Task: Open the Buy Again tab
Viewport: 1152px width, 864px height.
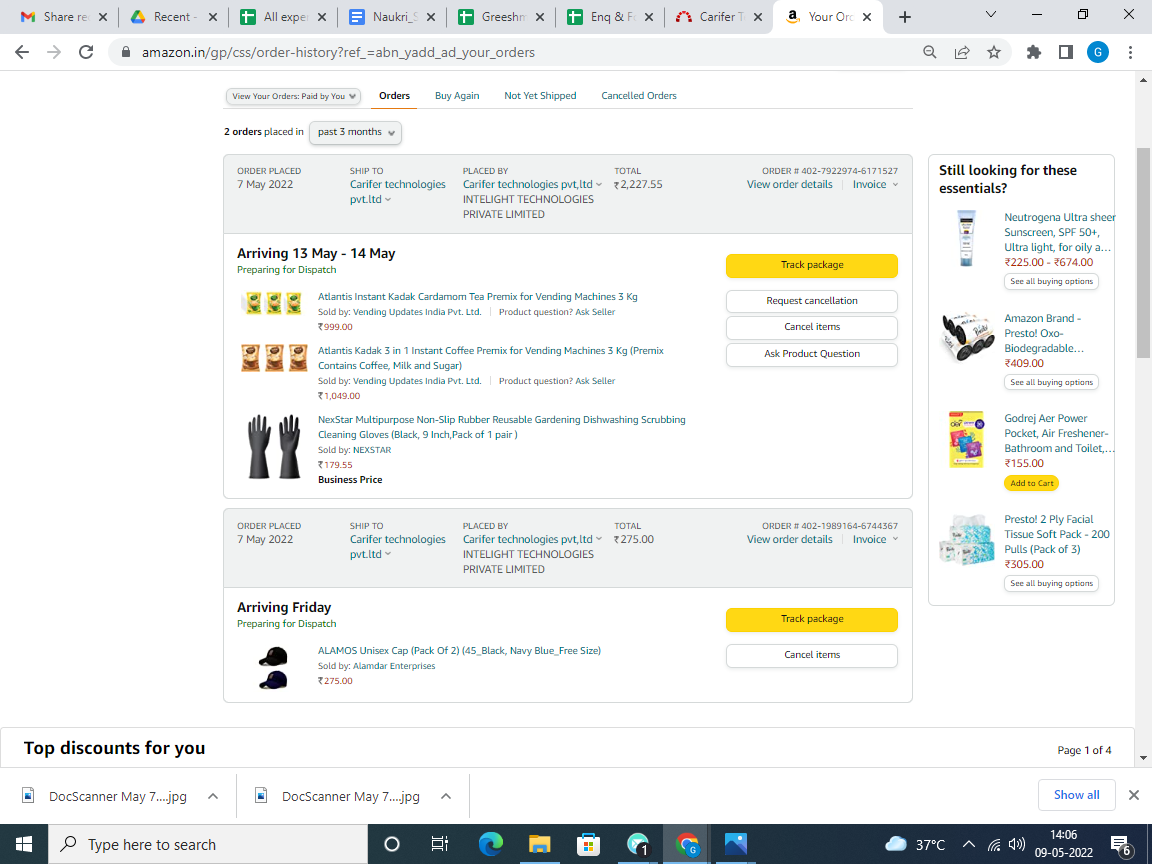Action: [x=457, y=96]
